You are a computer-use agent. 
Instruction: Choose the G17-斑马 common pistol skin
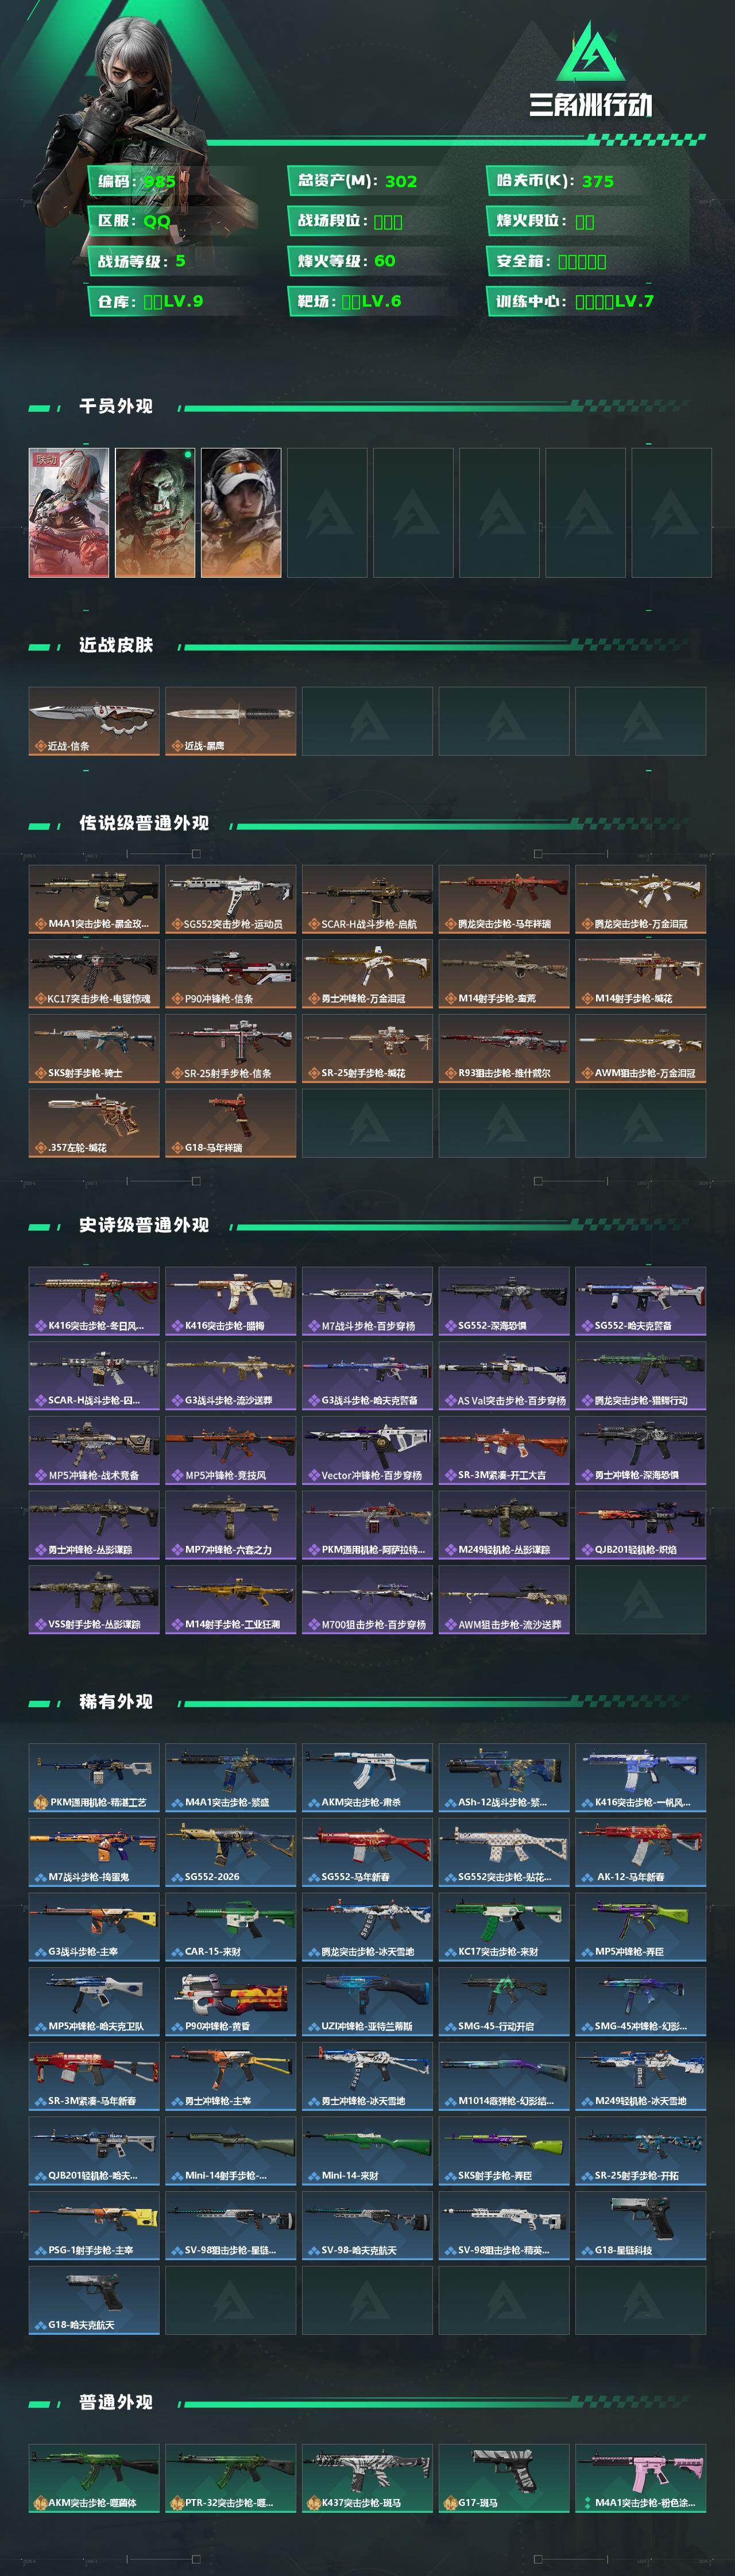coord(504,2478)
